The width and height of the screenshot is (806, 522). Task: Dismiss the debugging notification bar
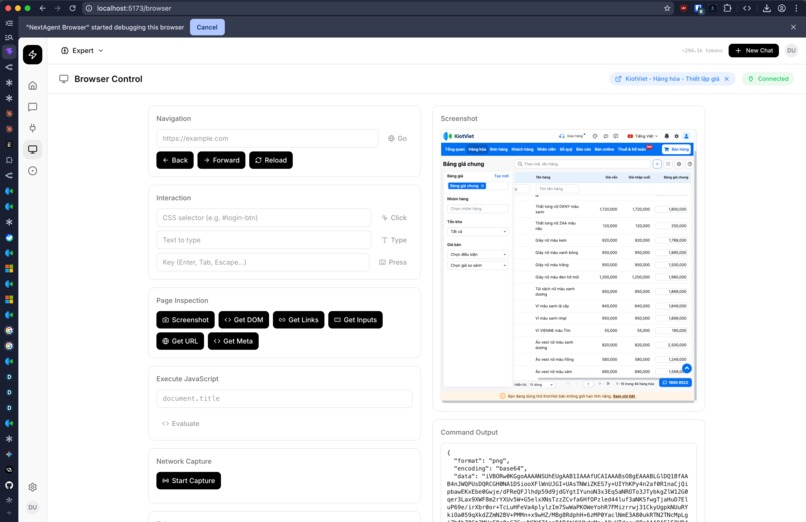click(x=793, y=27)
